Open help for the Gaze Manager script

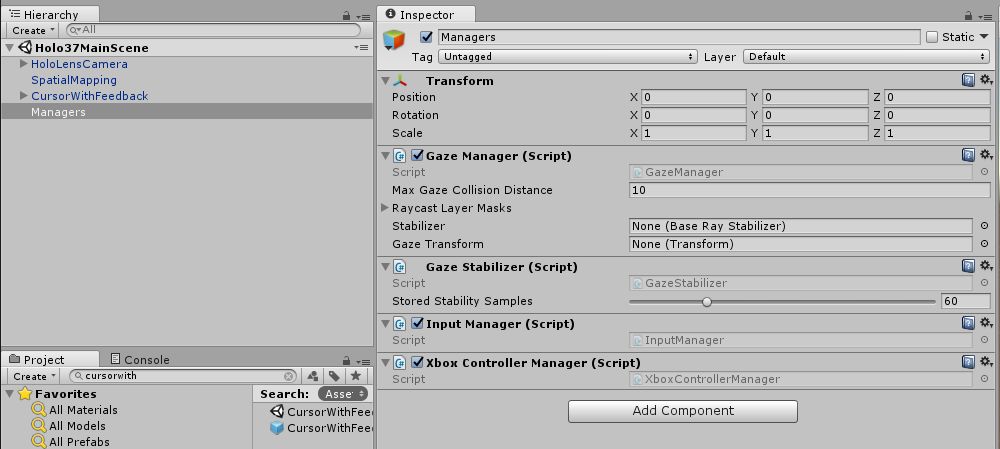(968, 155)
